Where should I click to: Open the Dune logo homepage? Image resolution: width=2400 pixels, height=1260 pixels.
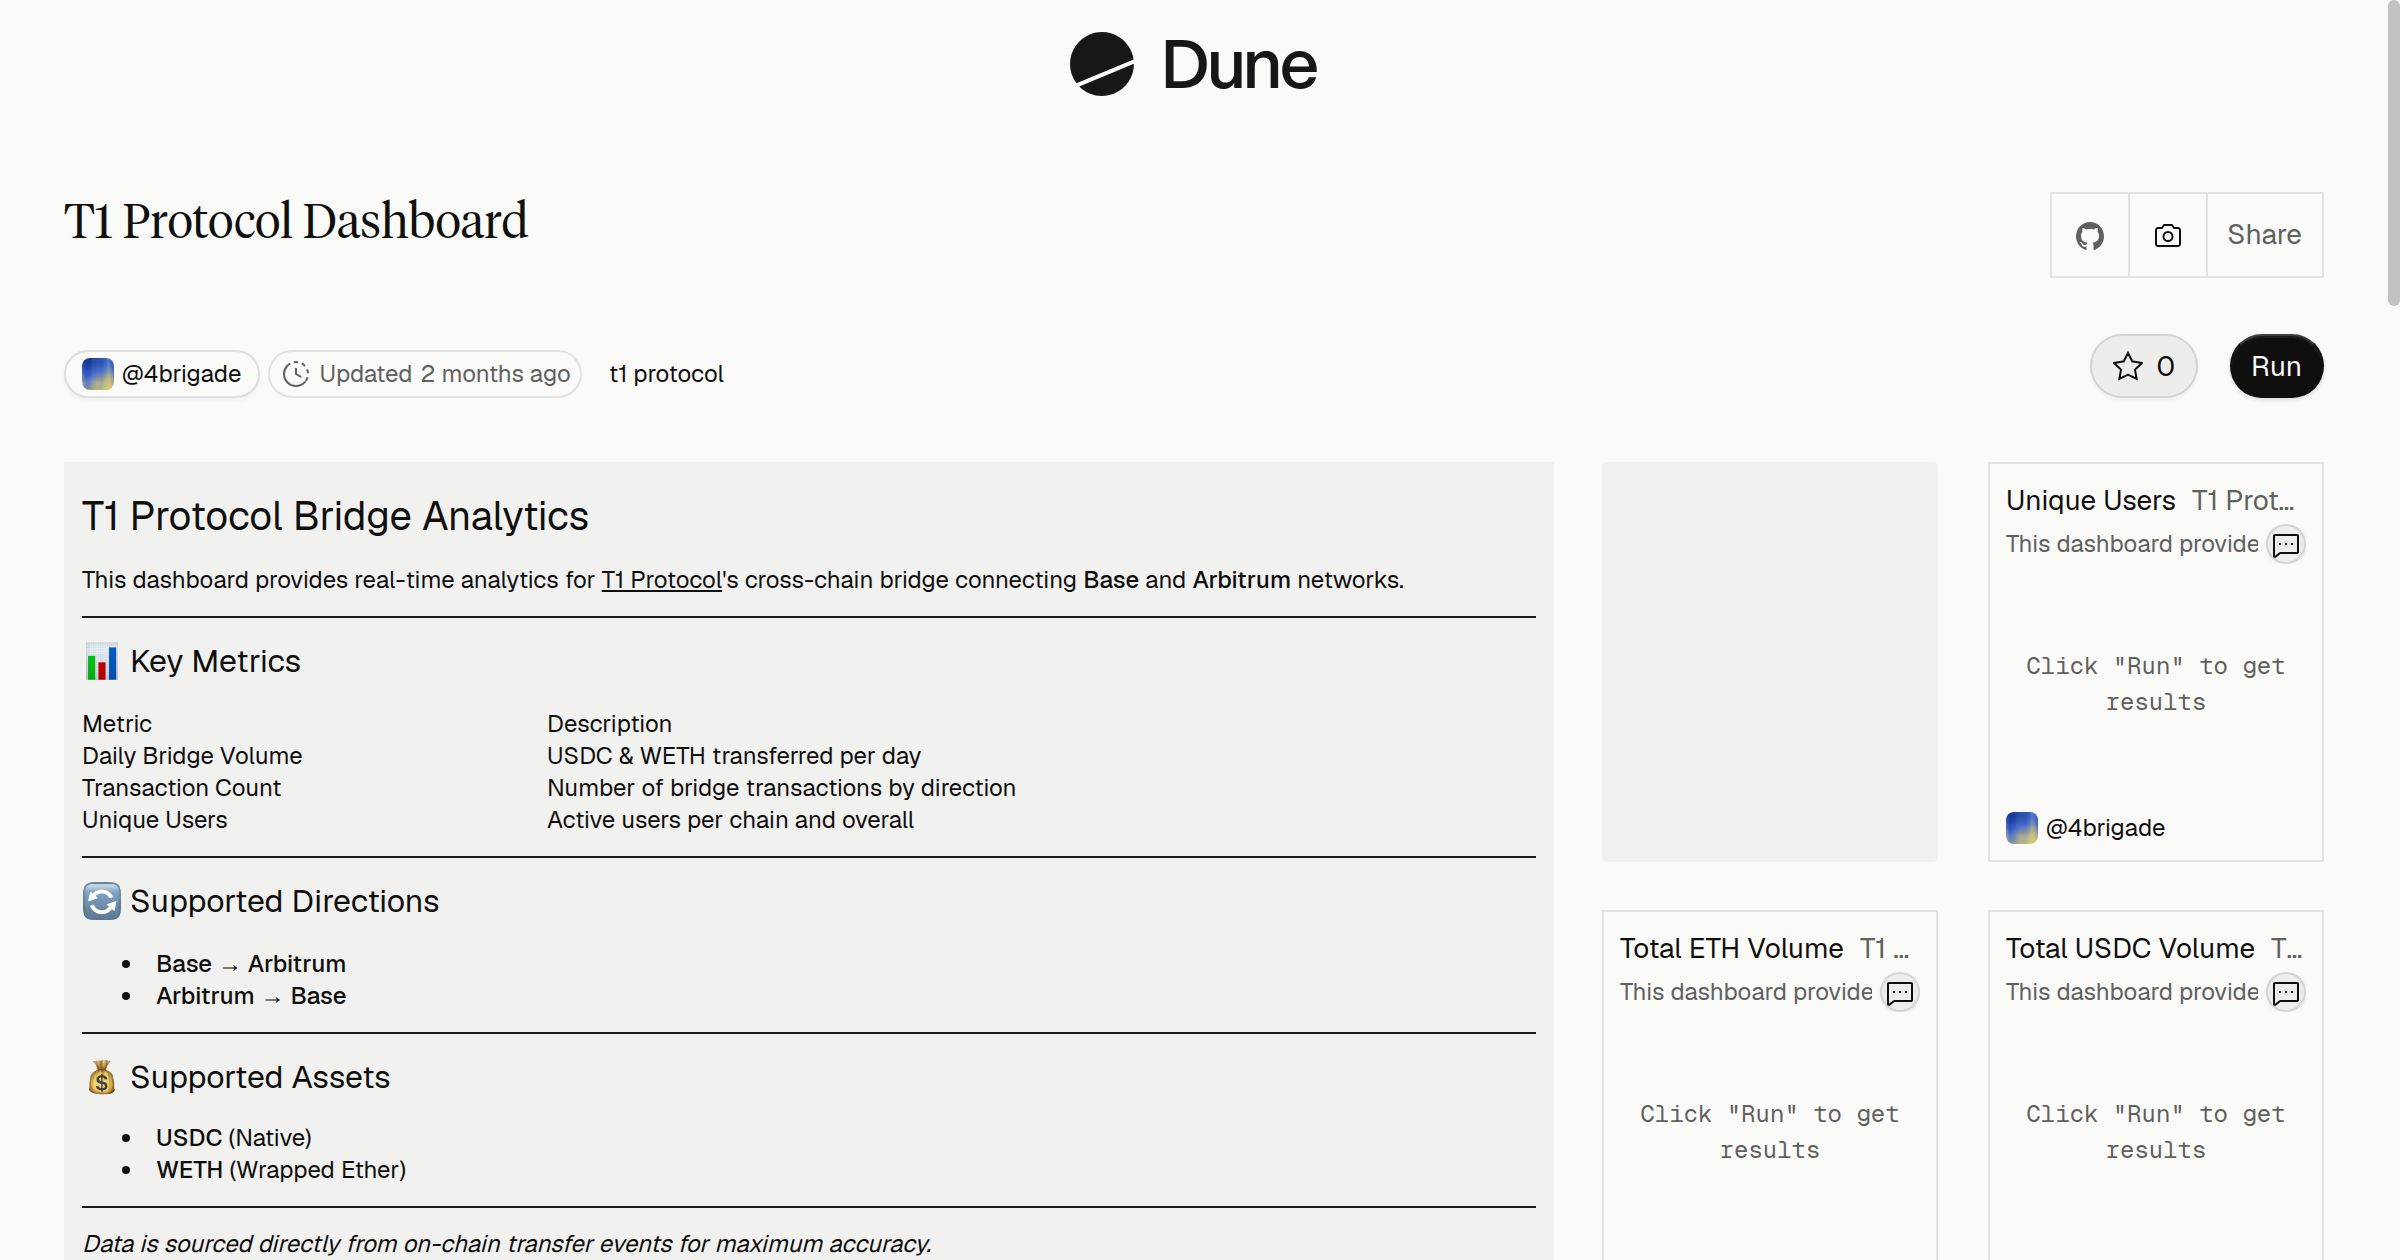click(x=1193, y=65)
